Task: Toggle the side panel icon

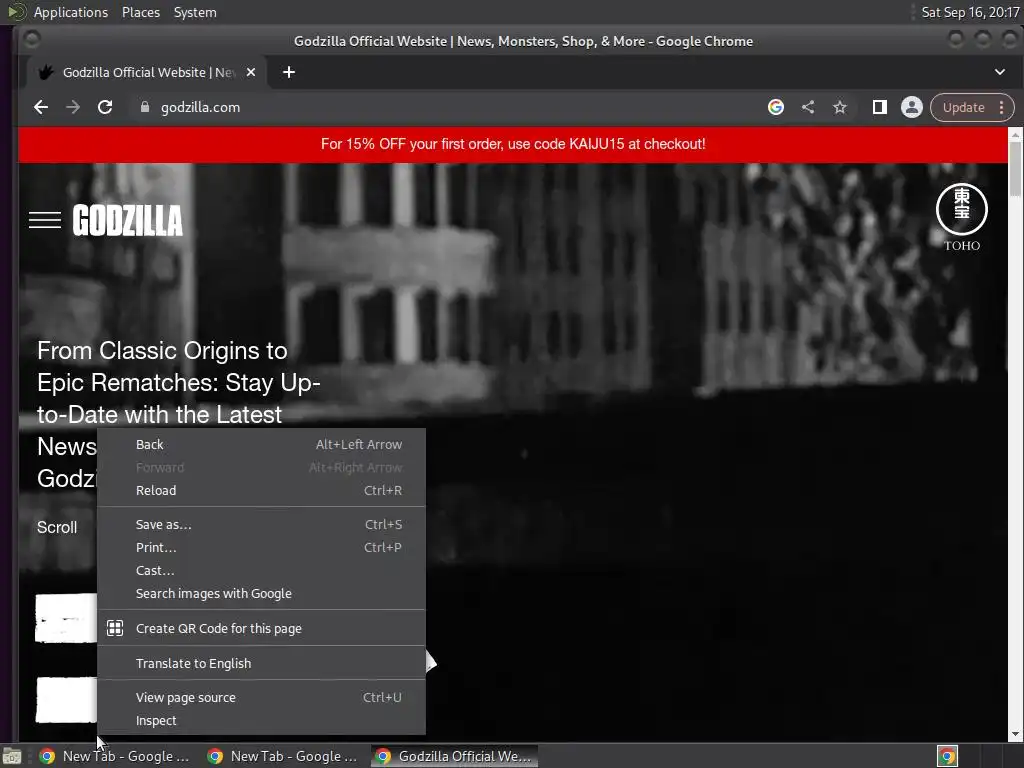Action: (879, 107)
